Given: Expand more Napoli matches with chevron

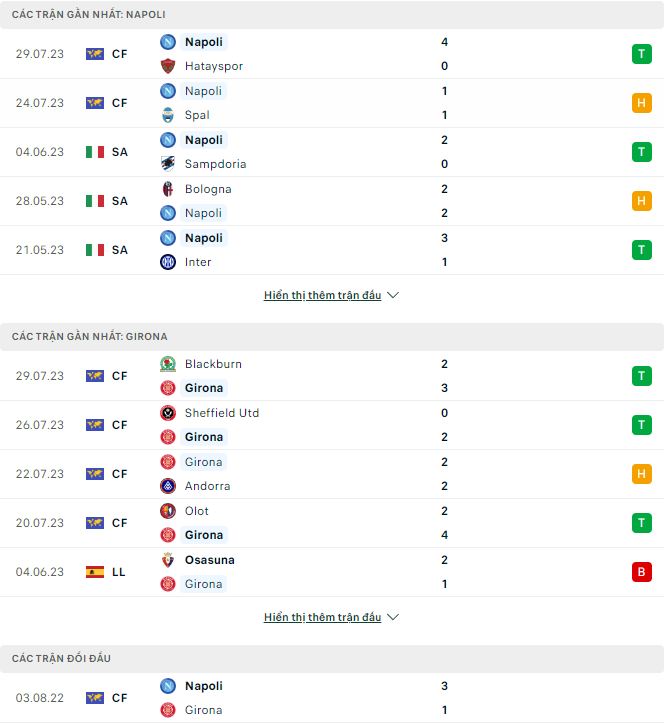Looking at the screenshot, I should [392, 296].
